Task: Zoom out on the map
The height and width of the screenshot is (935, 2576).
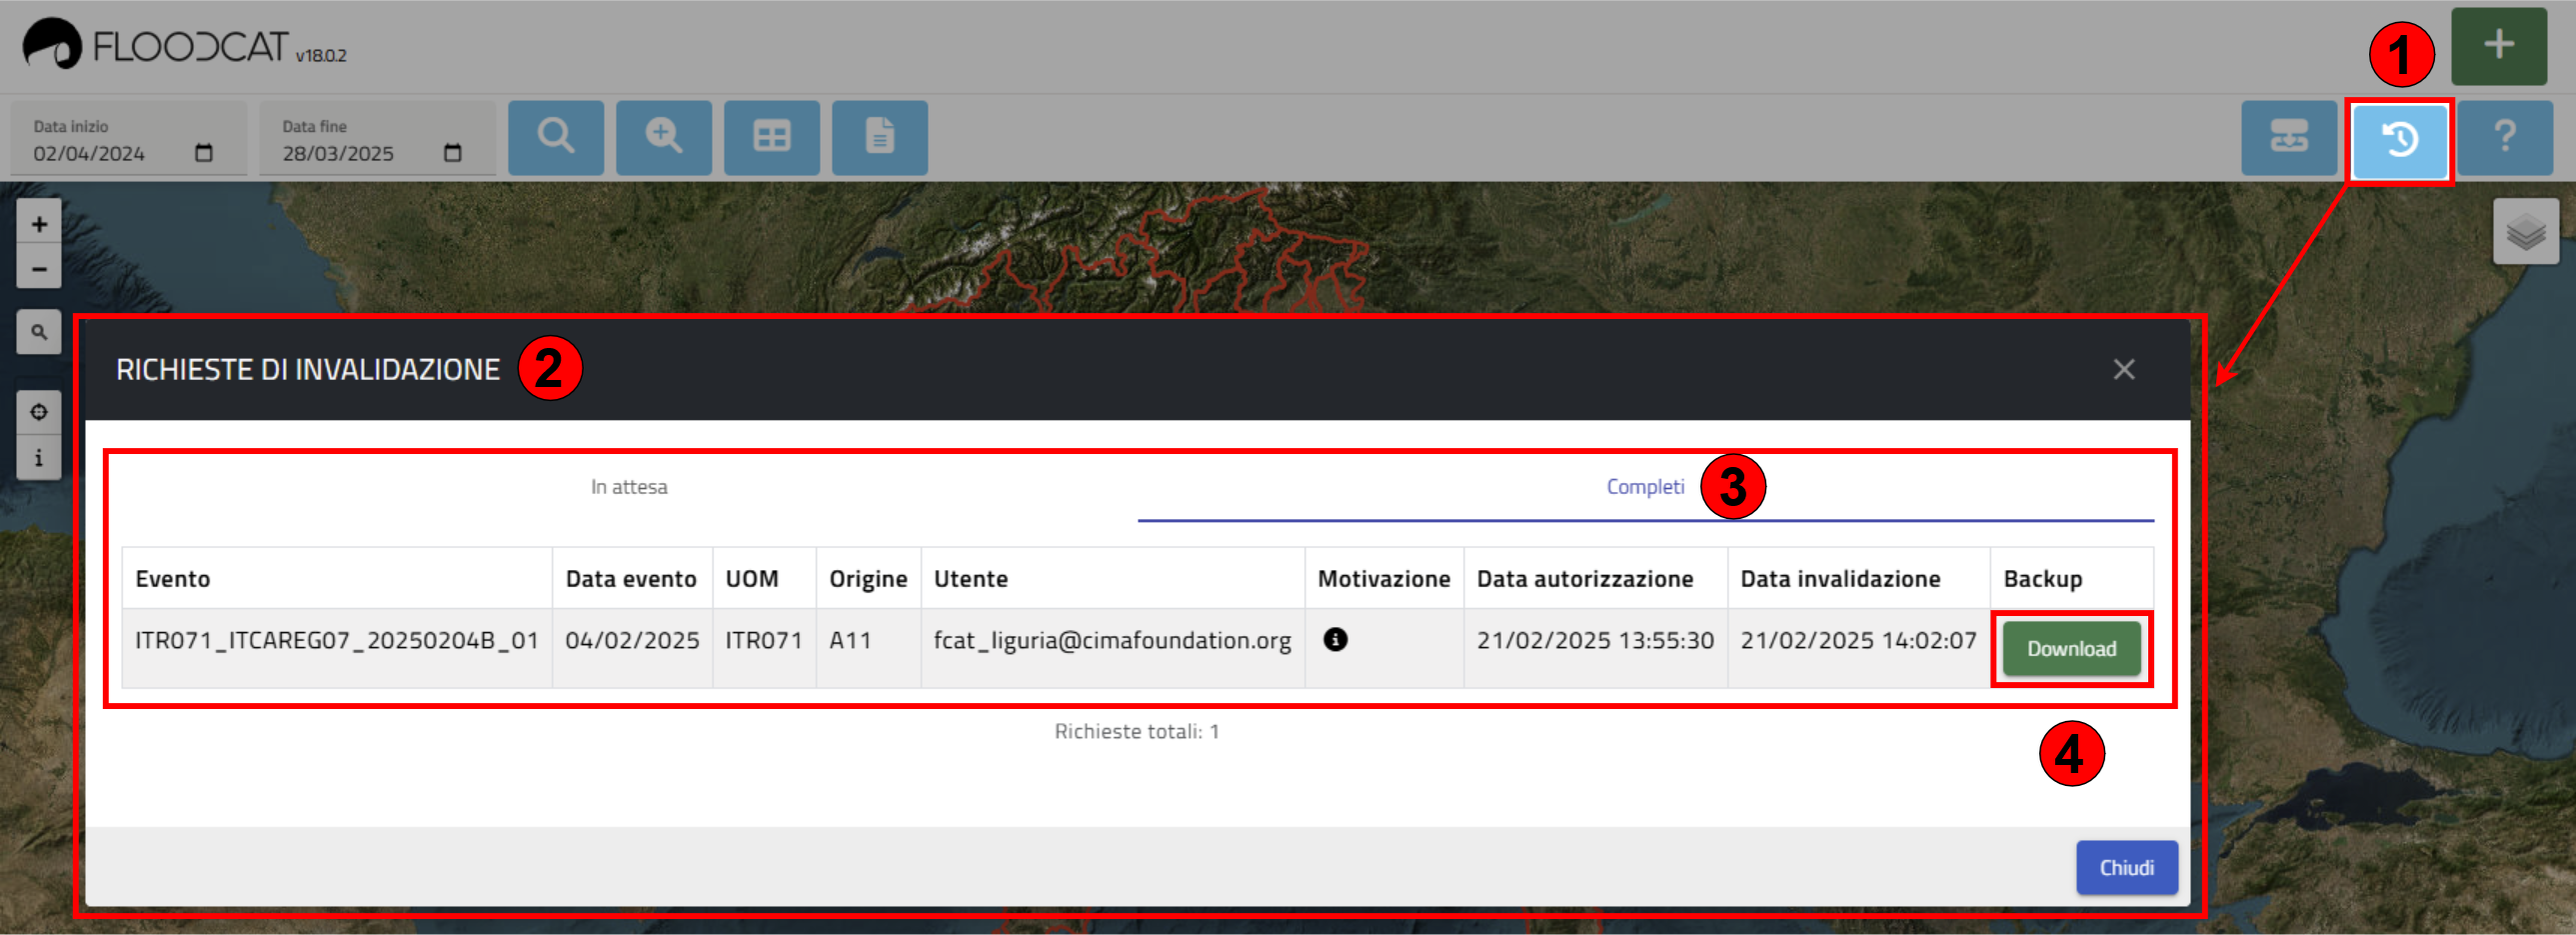Action: tap(39, 269)
